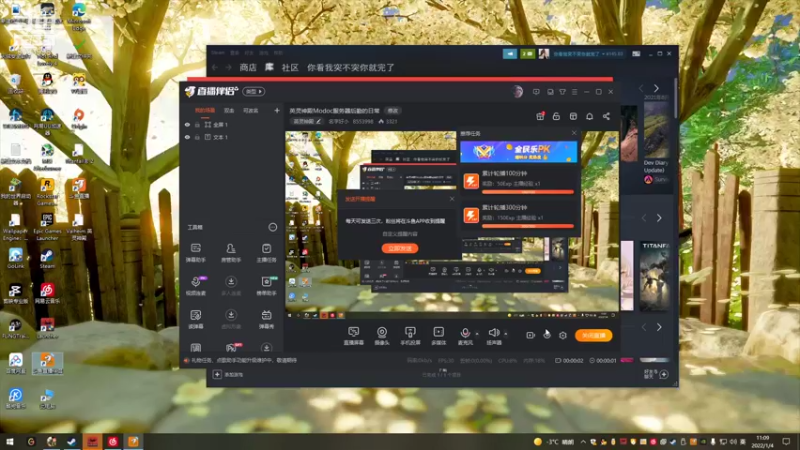Viewport: 800px width, 450px height.
Task: Switch to the second scene tab
Action: [229, 110]
